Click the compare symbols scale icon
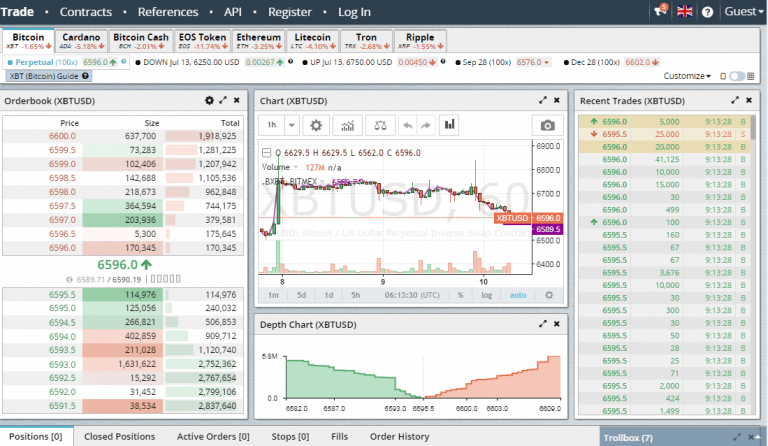This screenshot has height=446, width=768. [x=380, y=125]
